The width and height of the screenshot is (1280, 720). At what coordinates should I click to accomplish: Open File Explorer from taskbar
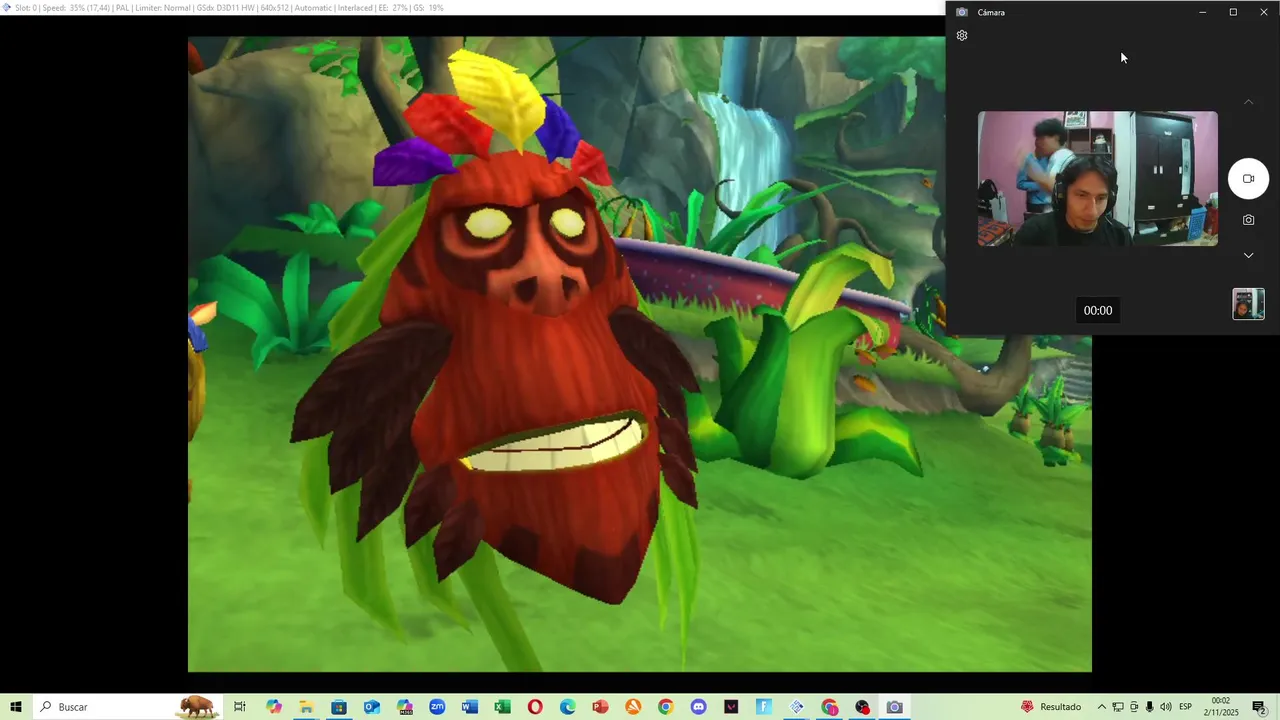(x=306, y=707)
